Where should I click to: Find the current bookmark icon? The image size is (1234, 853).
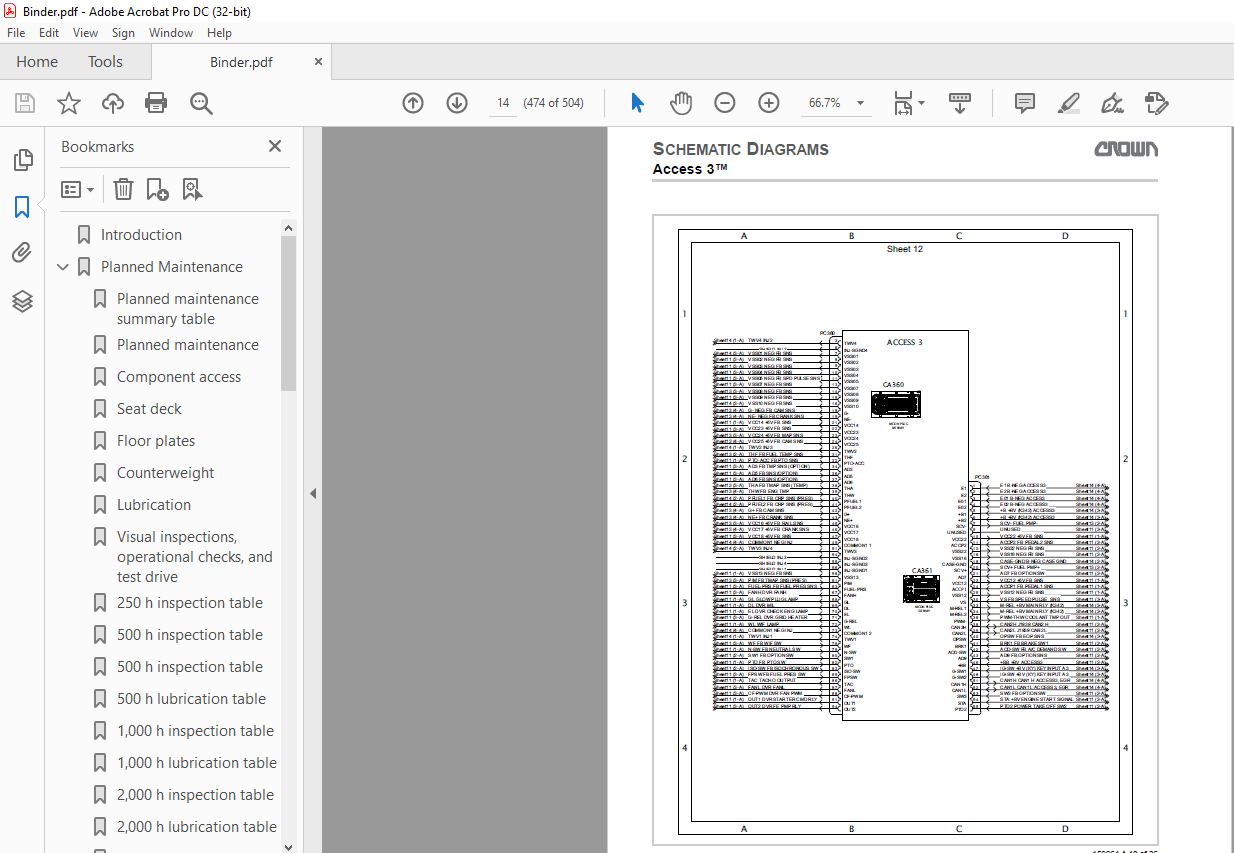coord(192,189)
